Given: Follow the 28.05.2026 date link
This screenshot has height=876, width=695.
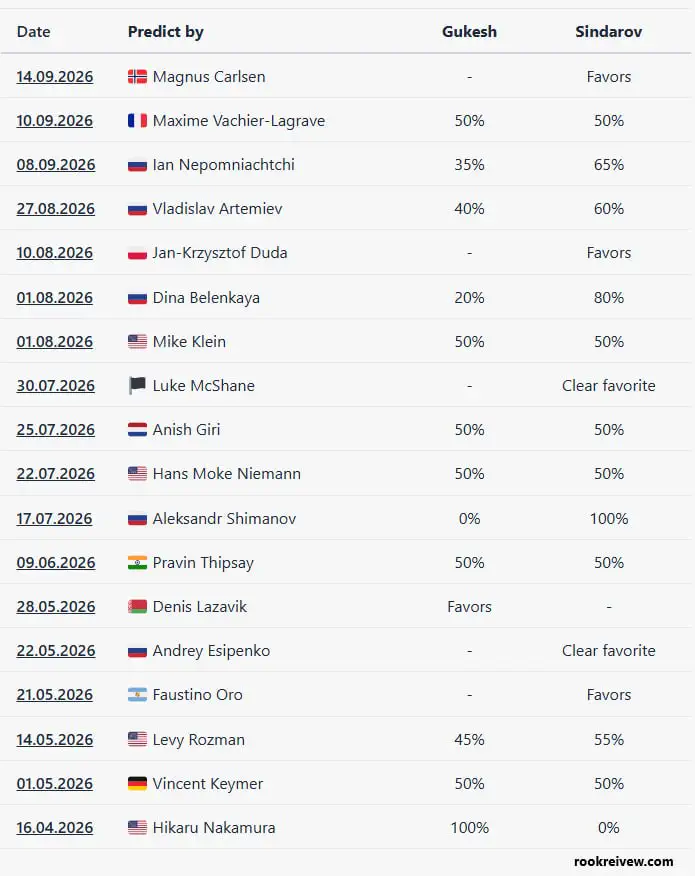Looking at the screenshot, I should click(56, 607).
